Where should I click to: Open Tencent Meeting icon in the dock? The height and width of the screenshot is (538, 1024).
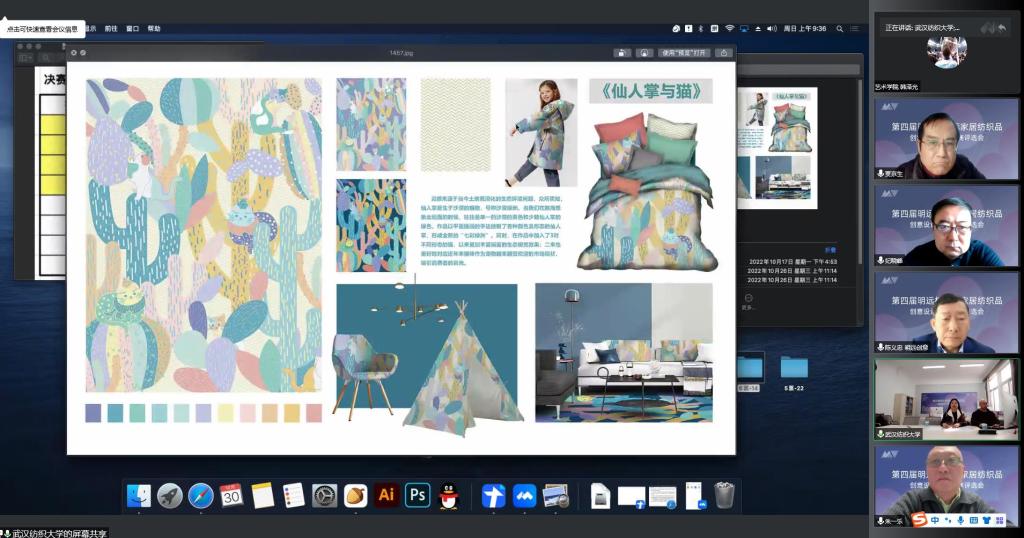pos(524,495)
